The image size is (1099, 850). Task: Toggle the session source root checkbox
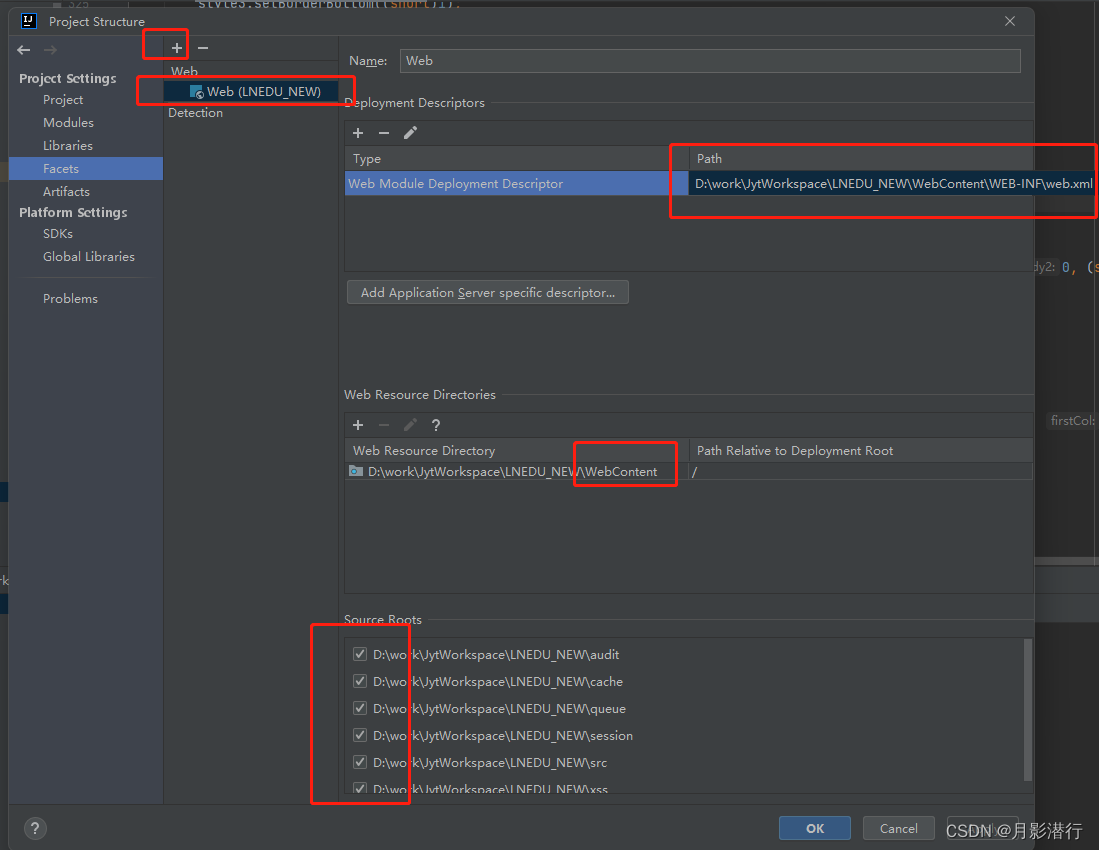point(360,735)
